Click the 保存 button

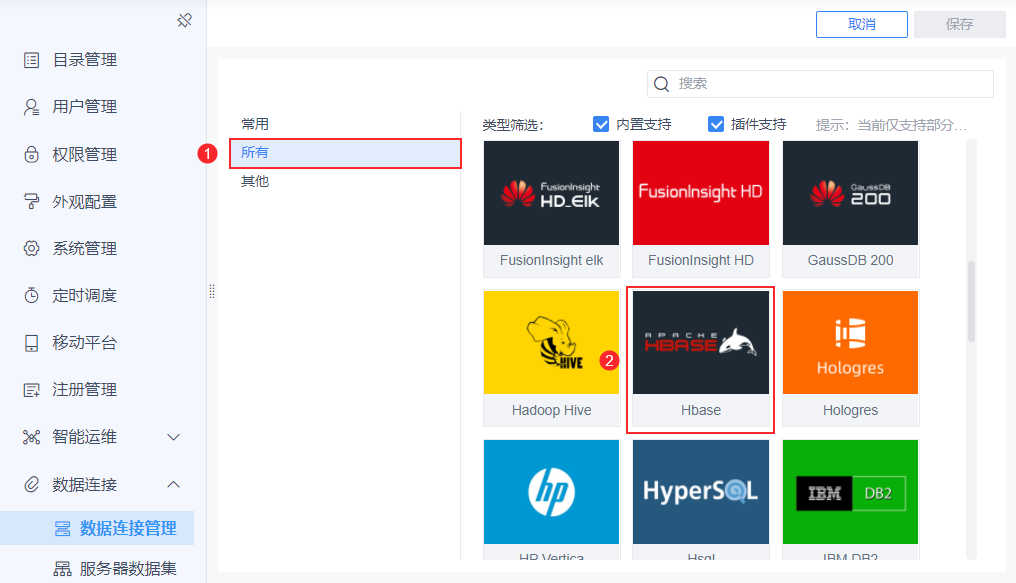(x=960, y=25)
